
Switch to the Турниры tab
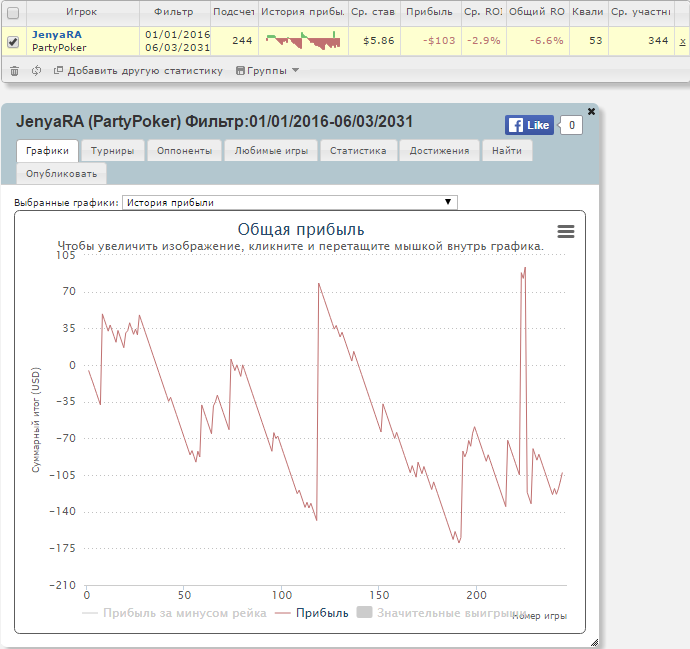[113, 151]
